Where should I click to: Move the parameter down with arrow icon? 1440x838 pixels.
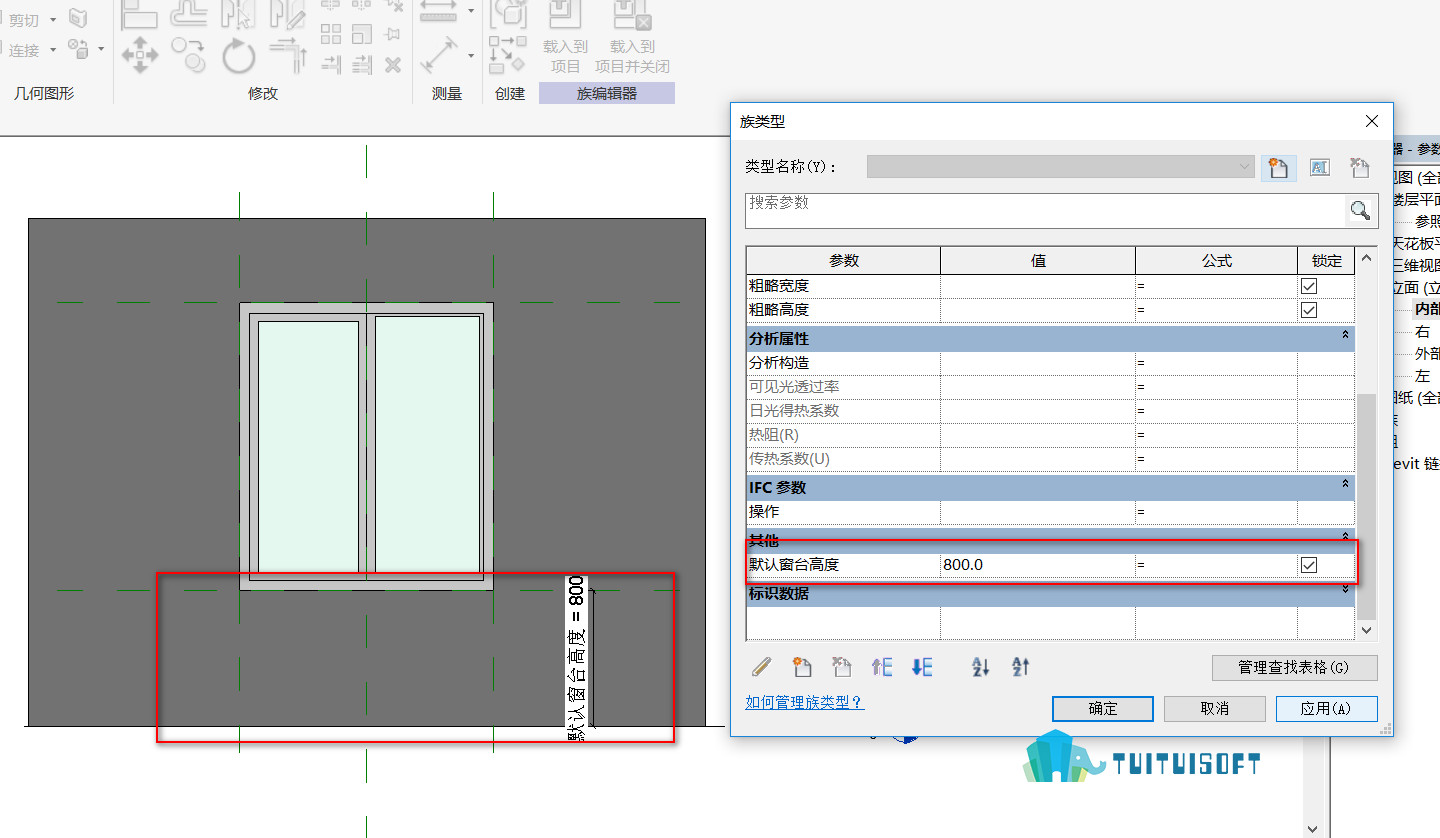[922, 666]
